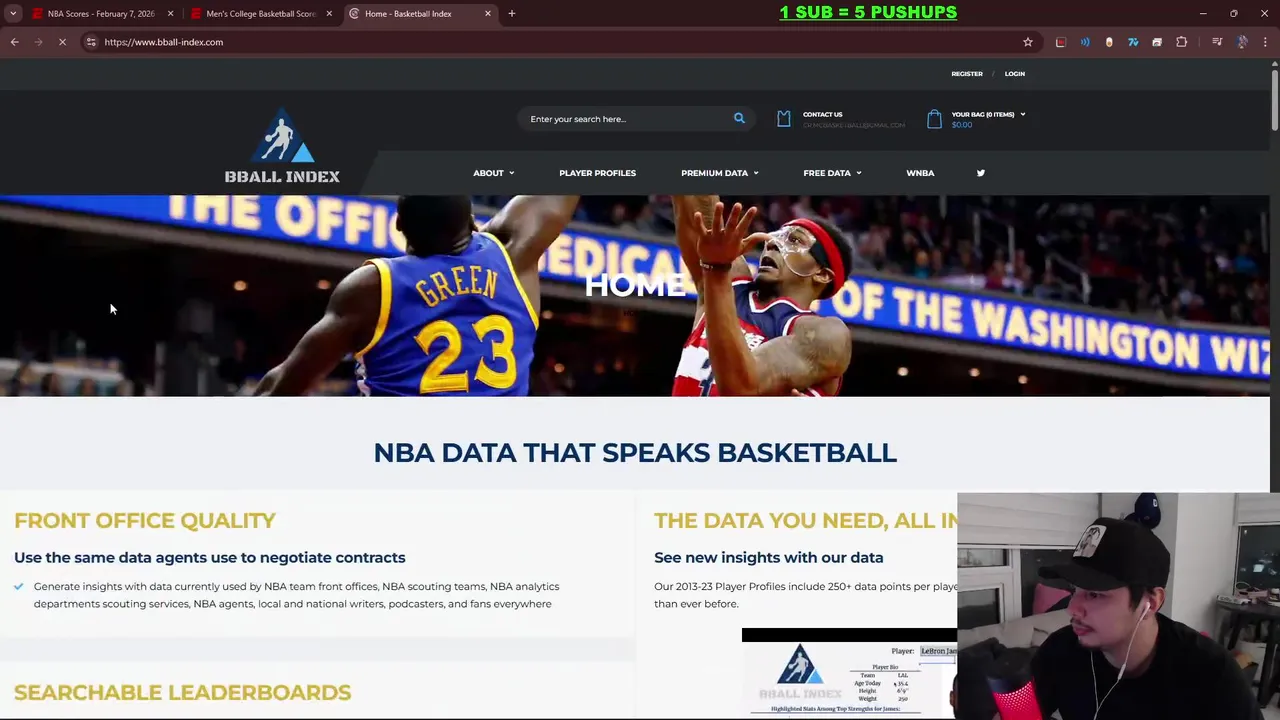Open the Twitter bird icon link
This screenshot has height=720, width=1280.
click(x=981, y=173)
